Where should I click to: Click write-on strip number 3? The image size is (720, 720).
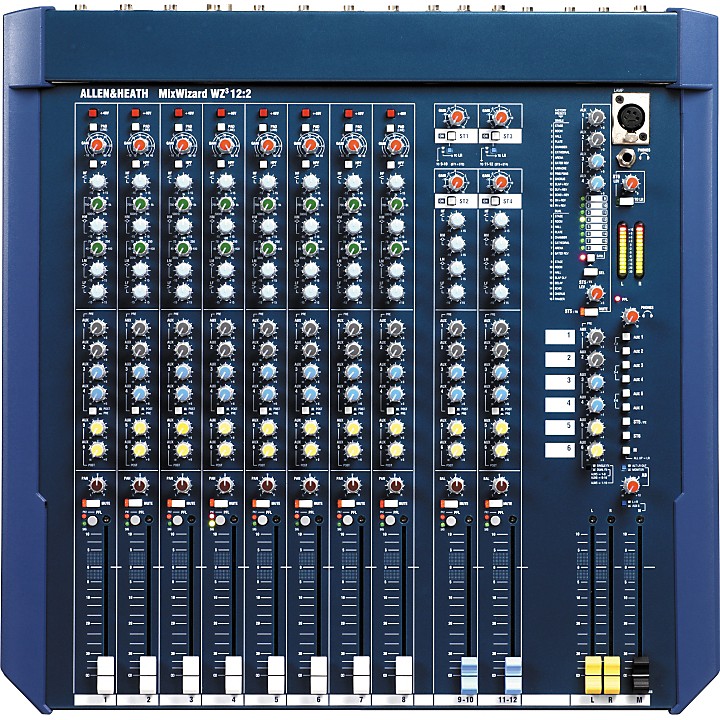[x=560, y=382]
